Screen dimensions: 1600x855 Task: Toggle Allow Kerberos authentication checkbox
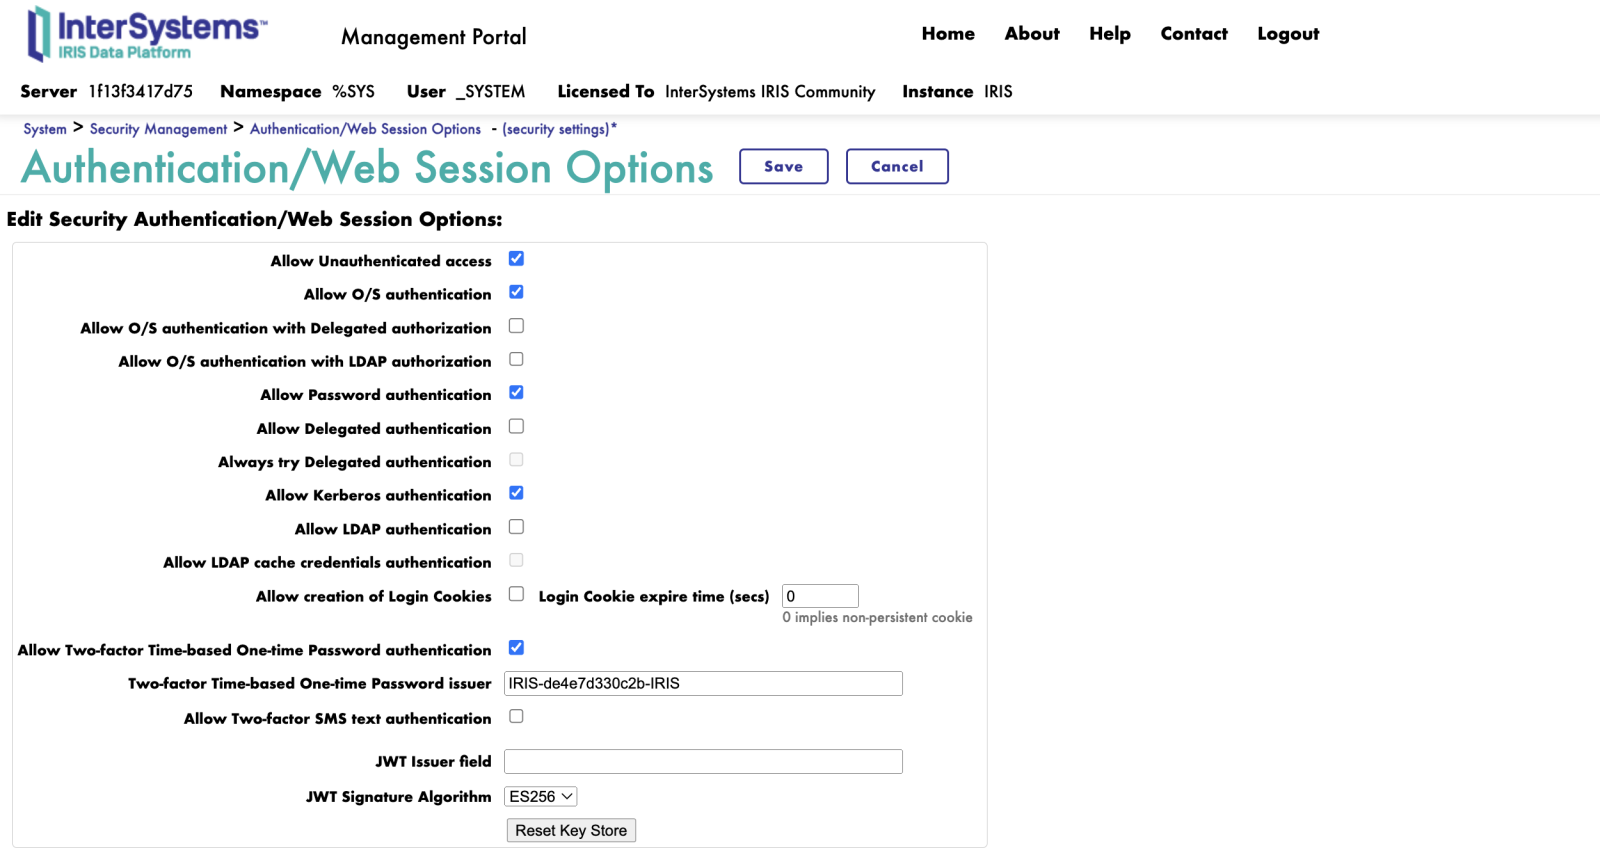click(516, 493)
